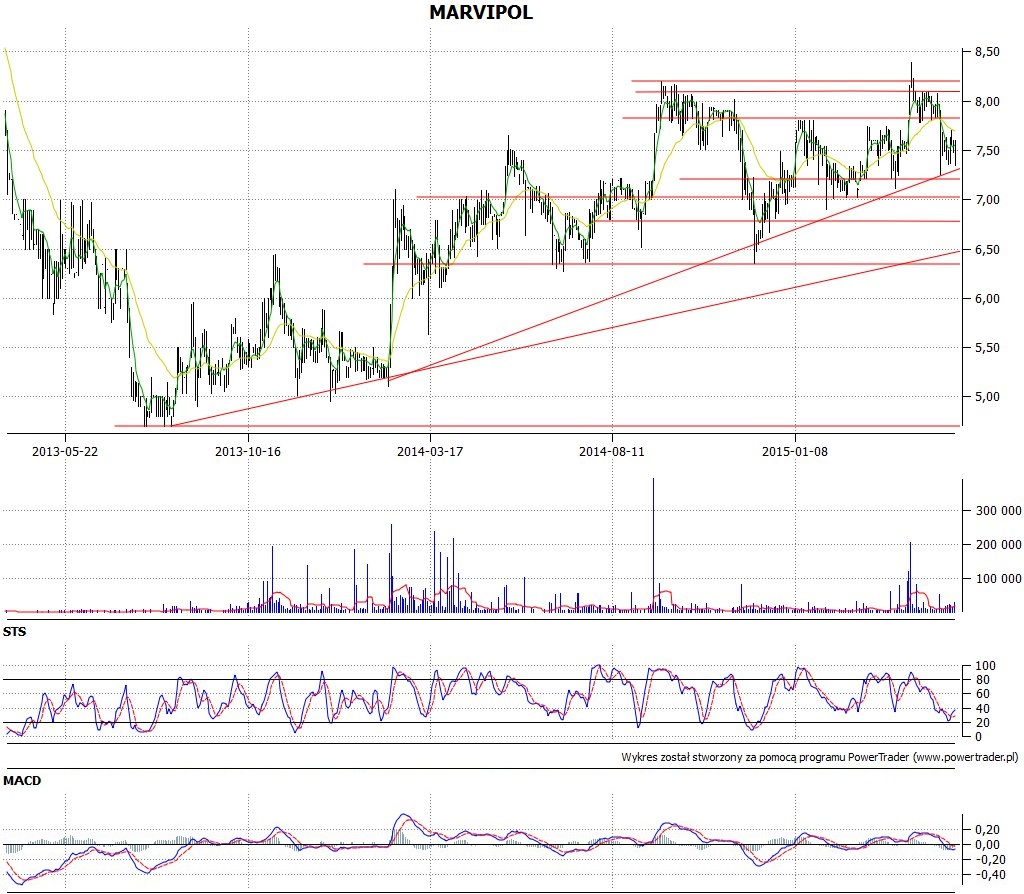Click the 7,00 price axis label

tap(987, 200)
